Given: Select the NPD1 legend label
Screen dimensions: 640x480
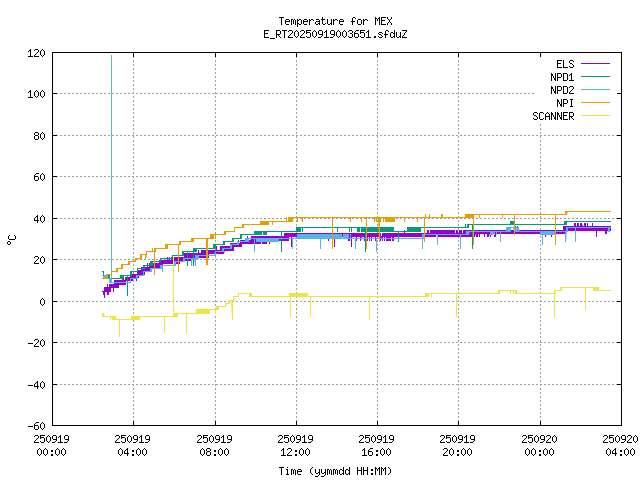Looking at the screenshot, I should pyautogui.click(x=561, y=77).
